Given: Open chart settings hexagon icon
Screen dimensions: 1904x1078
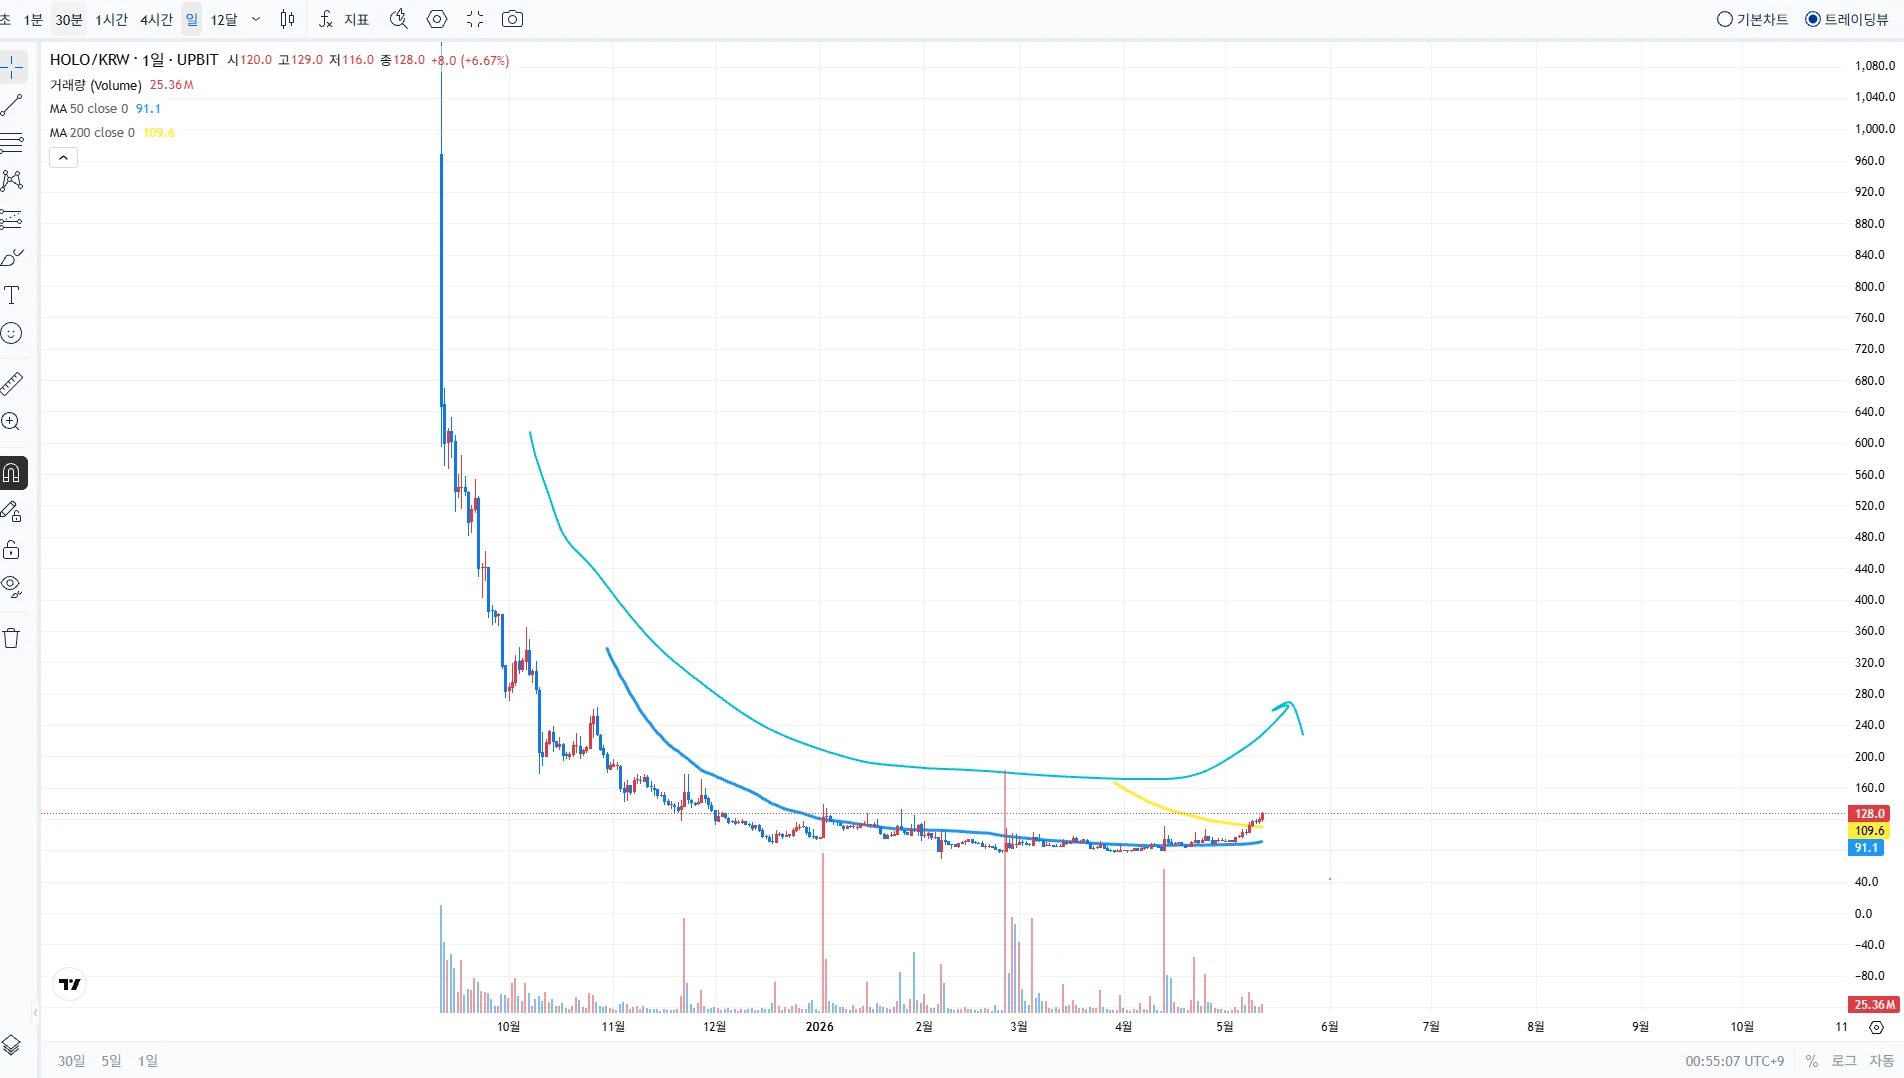Looking at the screenshot, I should click(437, 19).
